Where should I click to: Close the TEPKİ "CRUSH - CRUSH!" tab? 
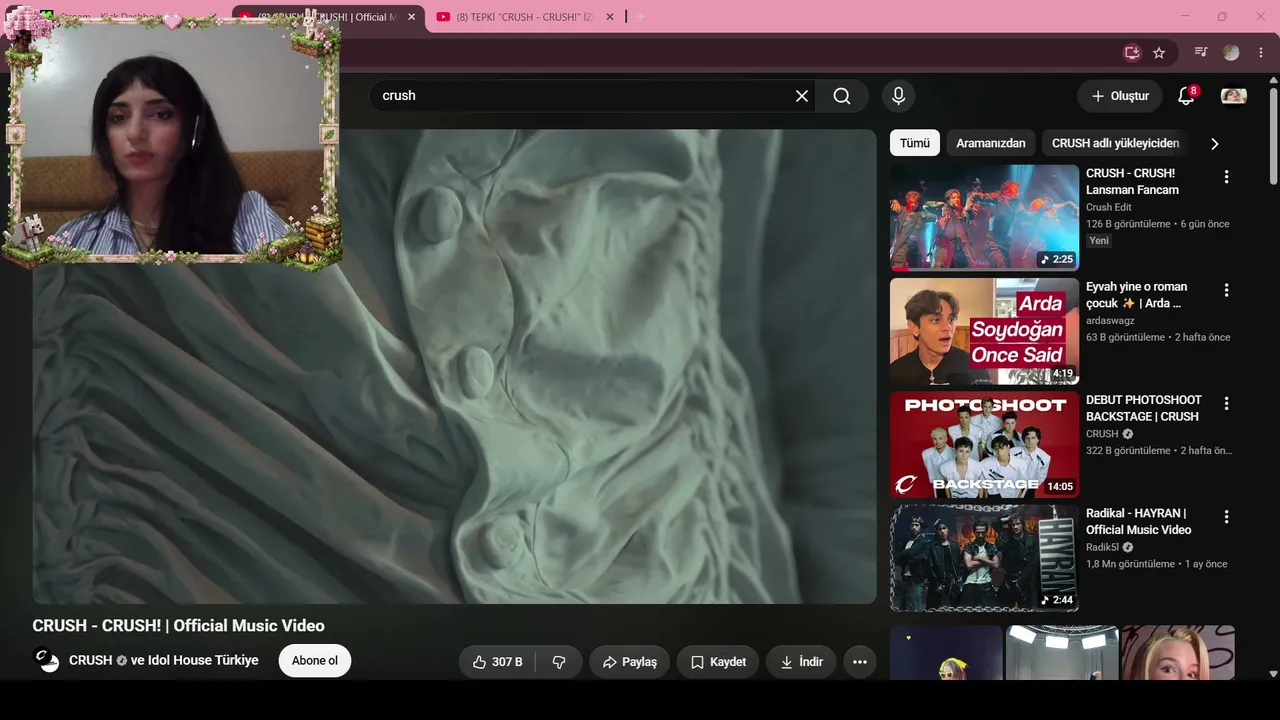coord(610,17)
